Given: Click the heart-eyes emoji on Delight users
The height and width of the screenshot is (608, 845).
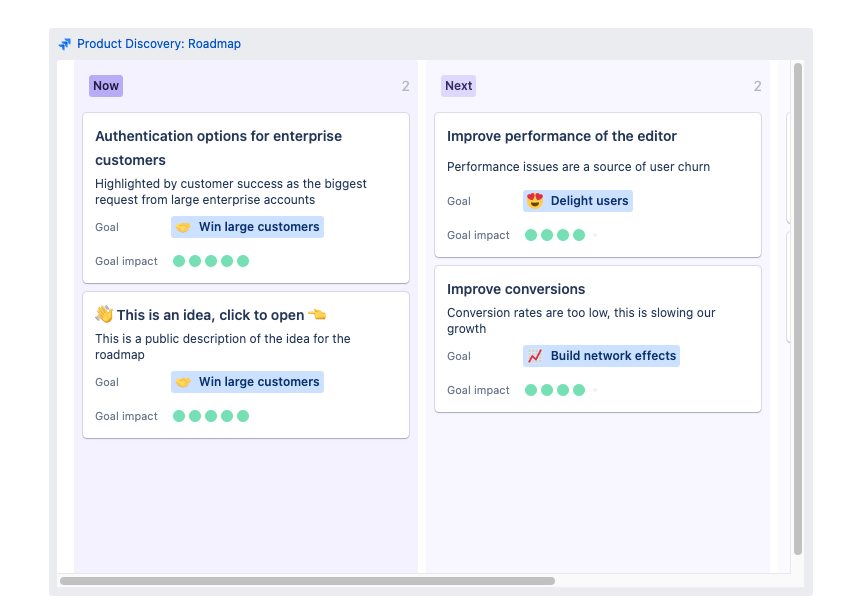Looking at the screenshot, I should point(536,201).
